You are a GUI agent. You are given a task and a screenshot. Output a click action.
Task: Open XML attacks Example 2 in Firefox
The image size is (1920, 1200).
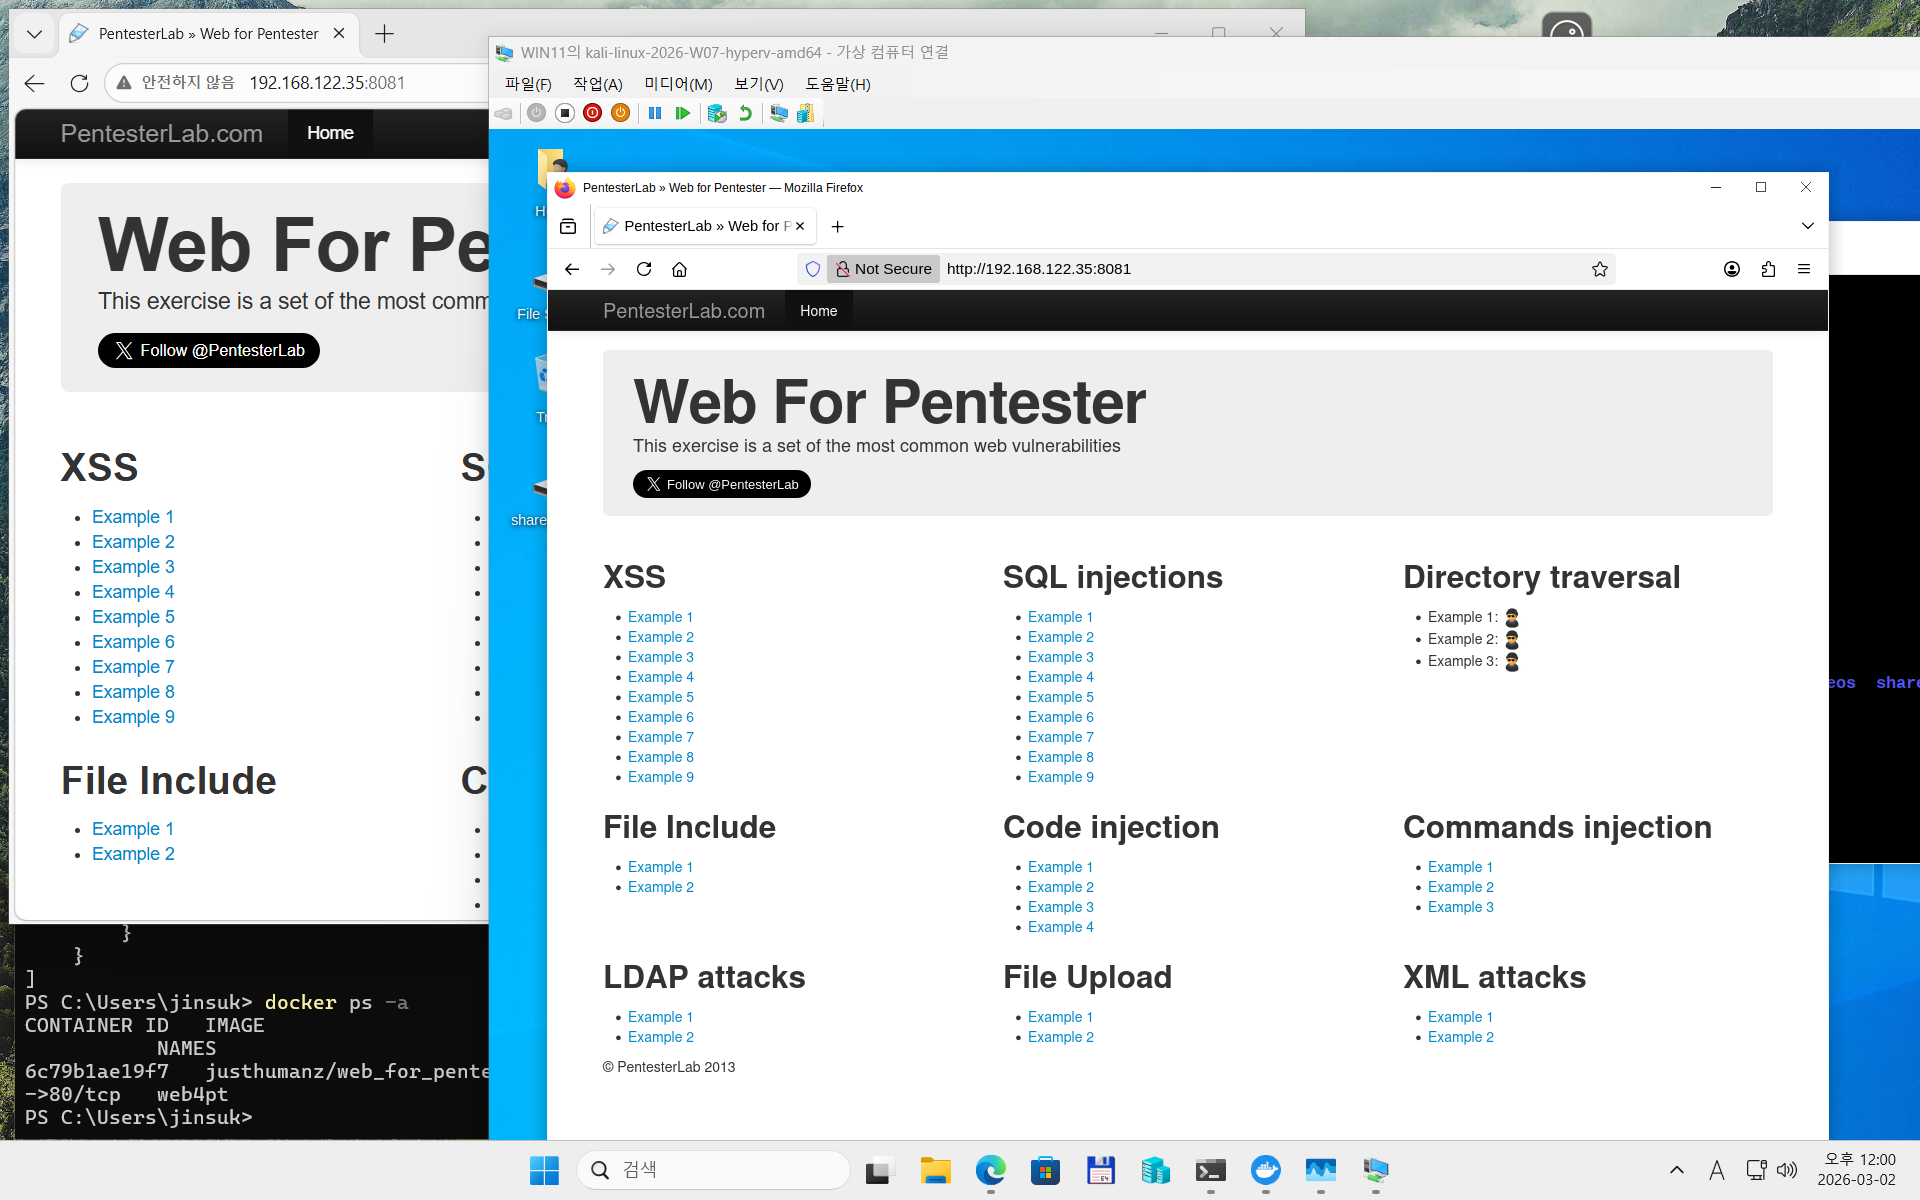[x=1461, y=1037]
